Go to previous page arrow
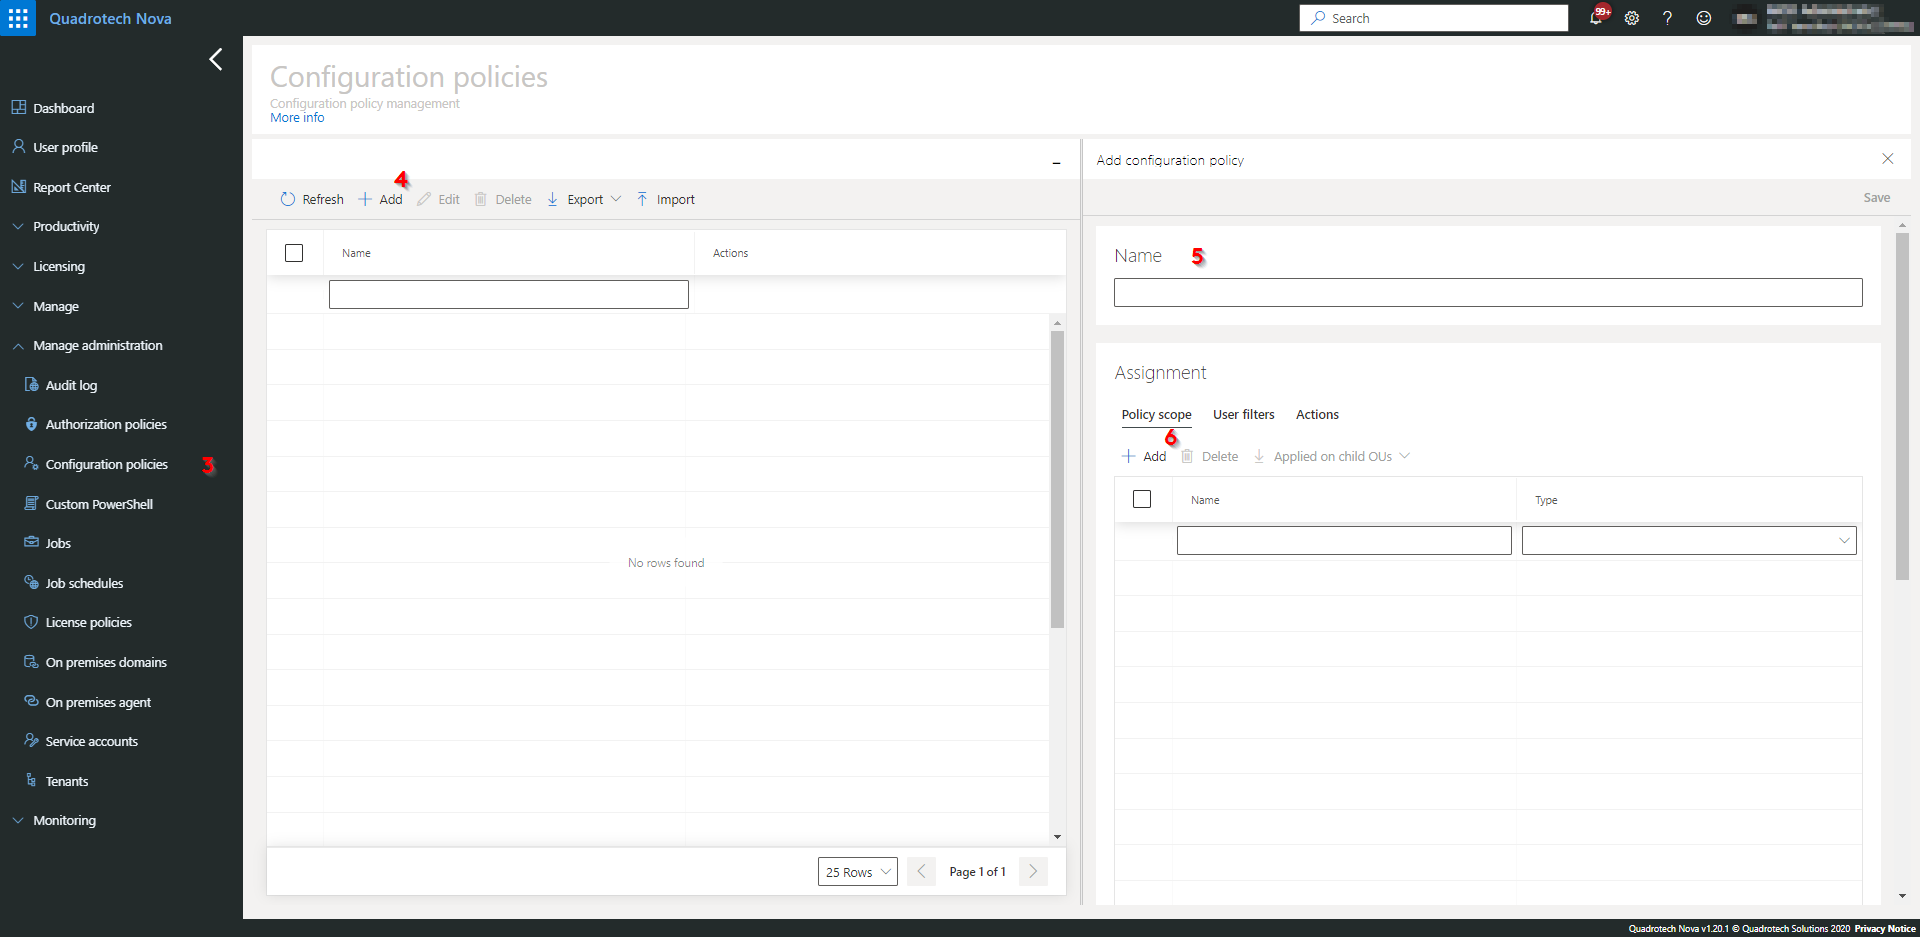This screenshot has width=1920, height=937. 921,872
